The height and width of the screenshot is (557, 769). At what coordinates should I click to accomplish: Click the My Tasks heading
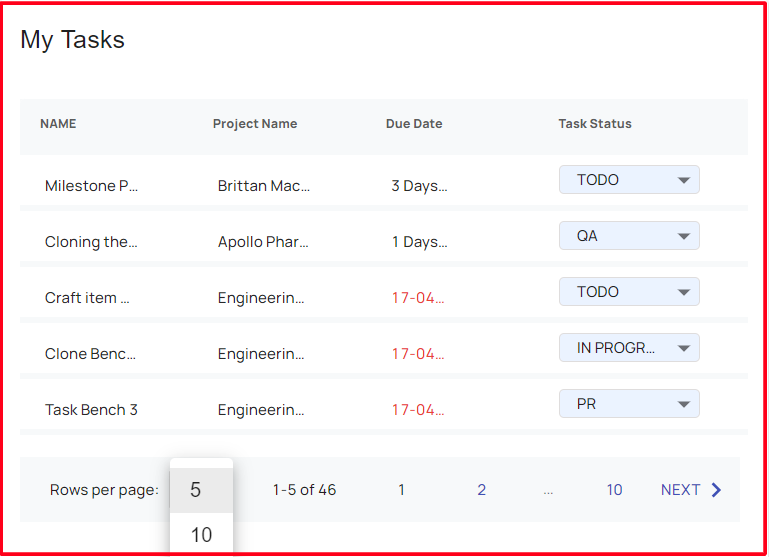73,40
